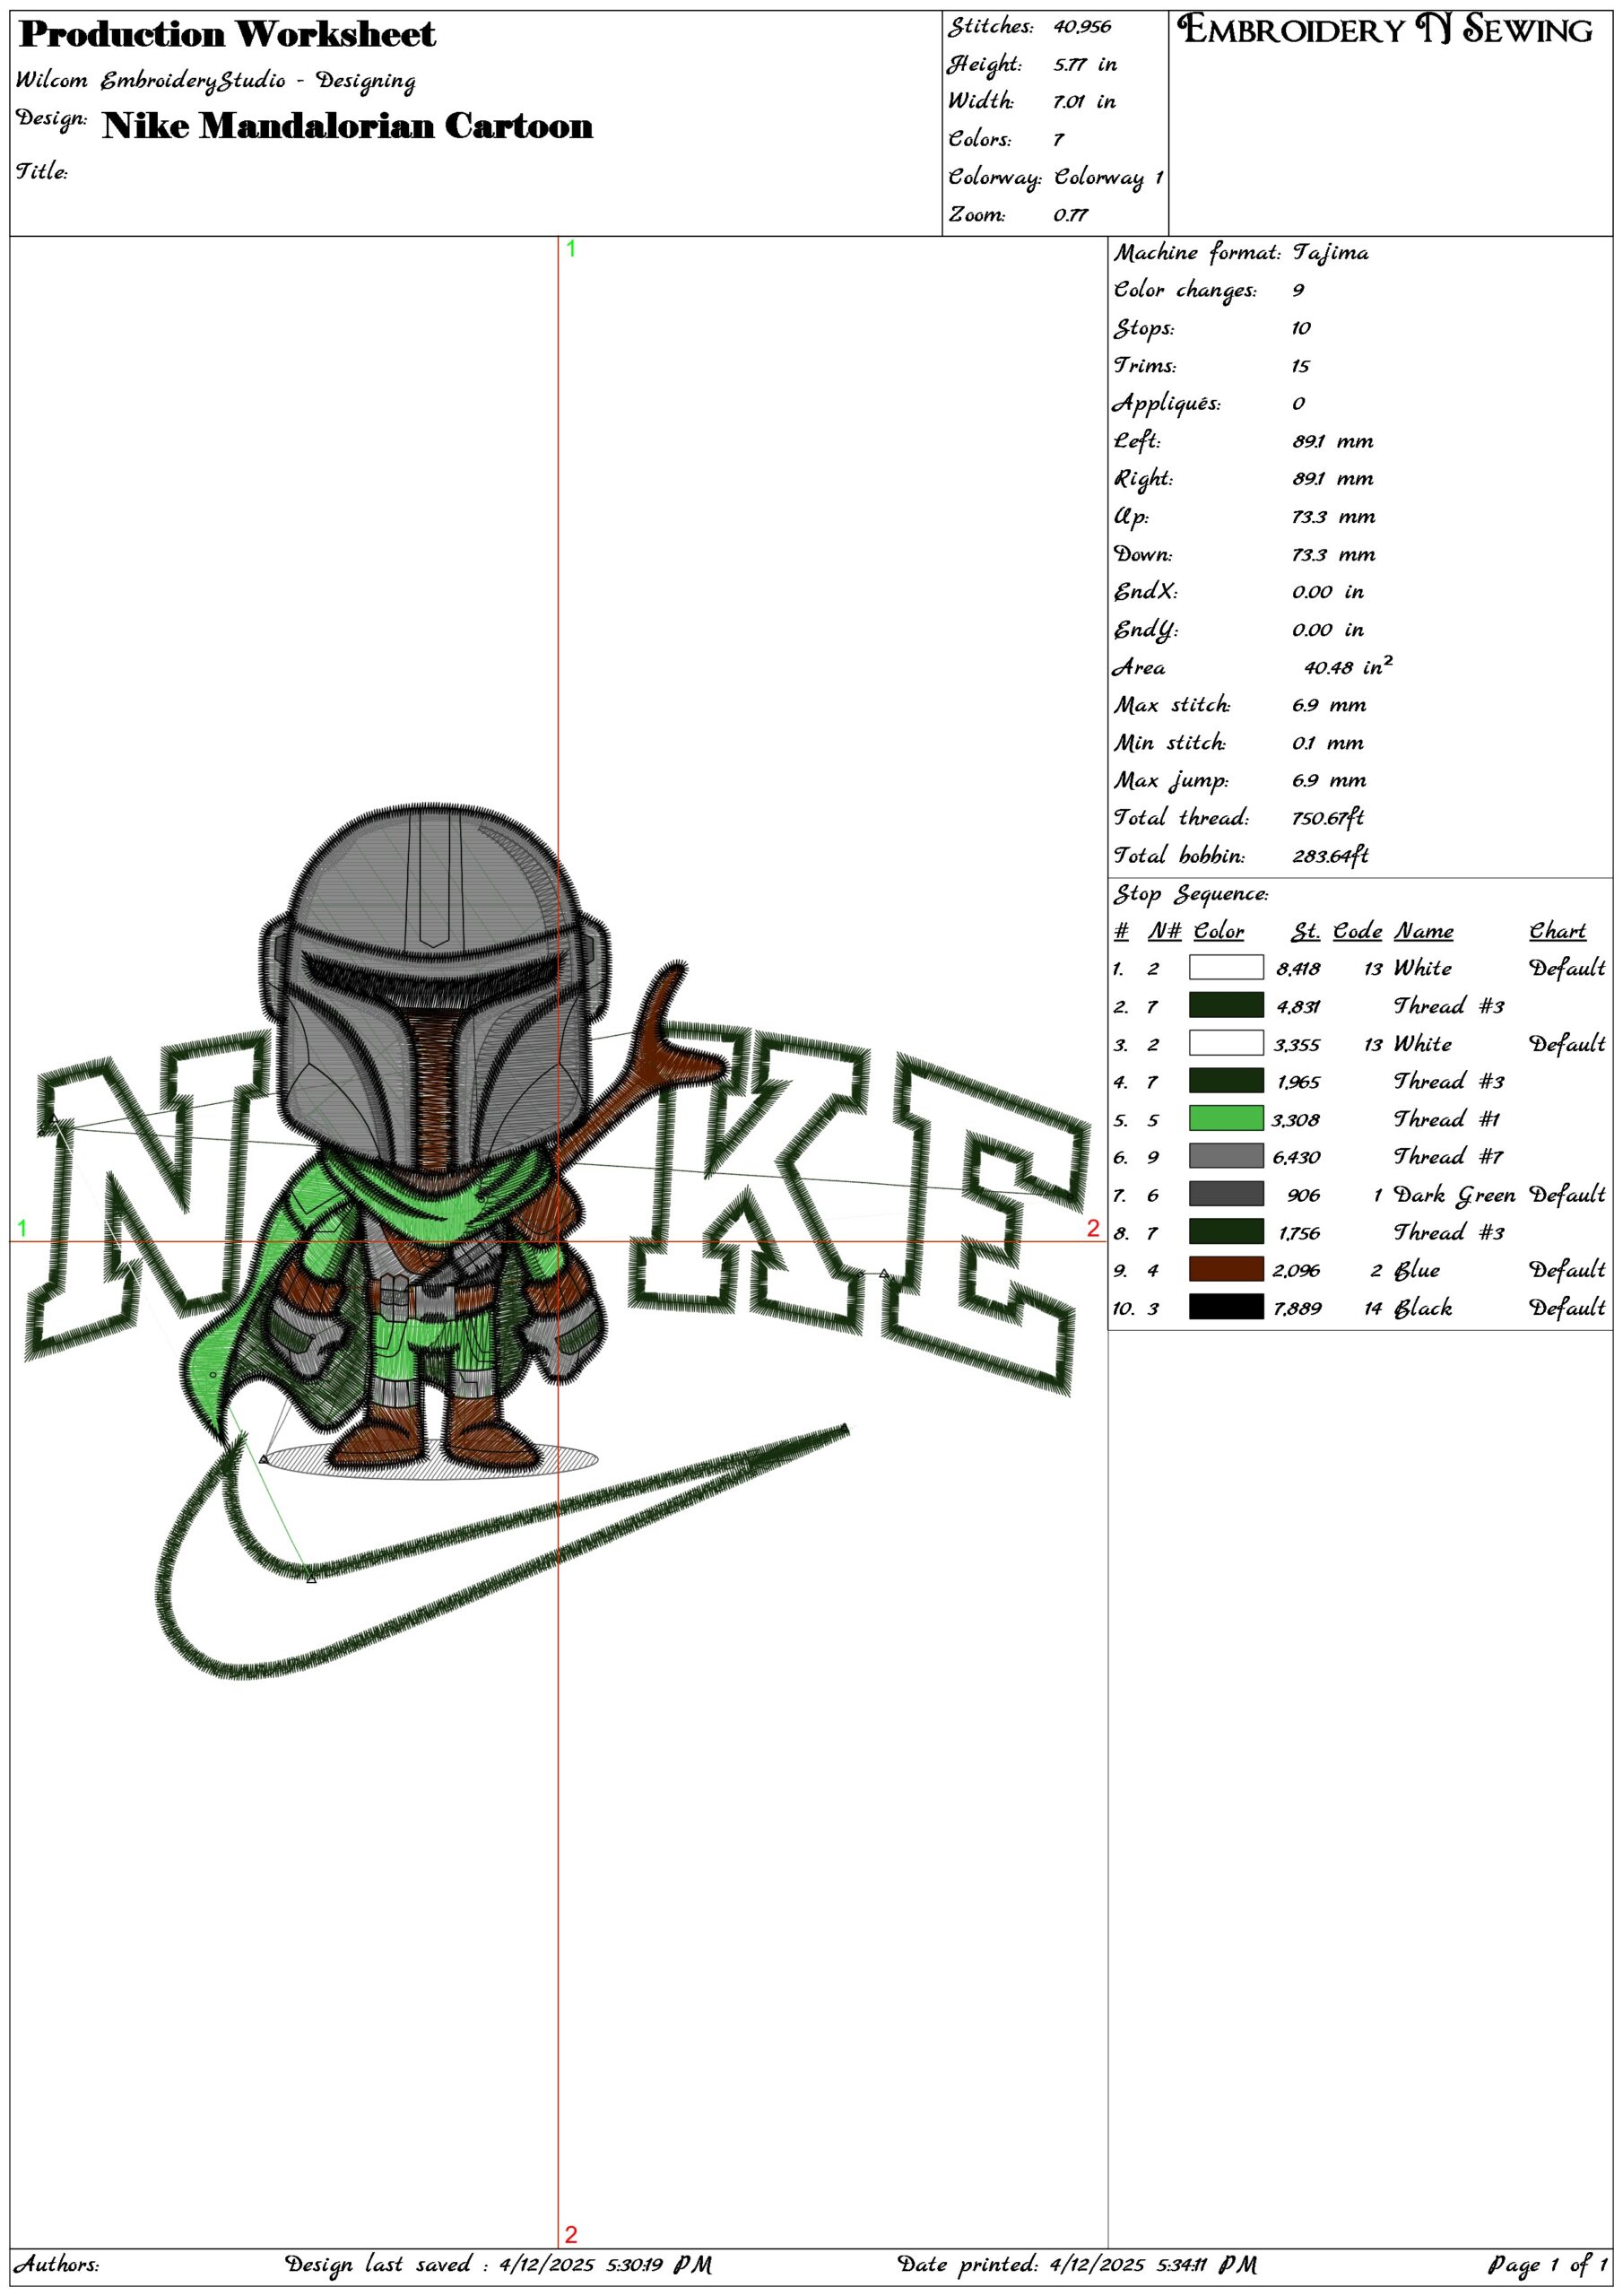Screen dimensions: 1623x2296
Task: Click the dark green swatch in stop 8
Action: pos(1226,1232)
